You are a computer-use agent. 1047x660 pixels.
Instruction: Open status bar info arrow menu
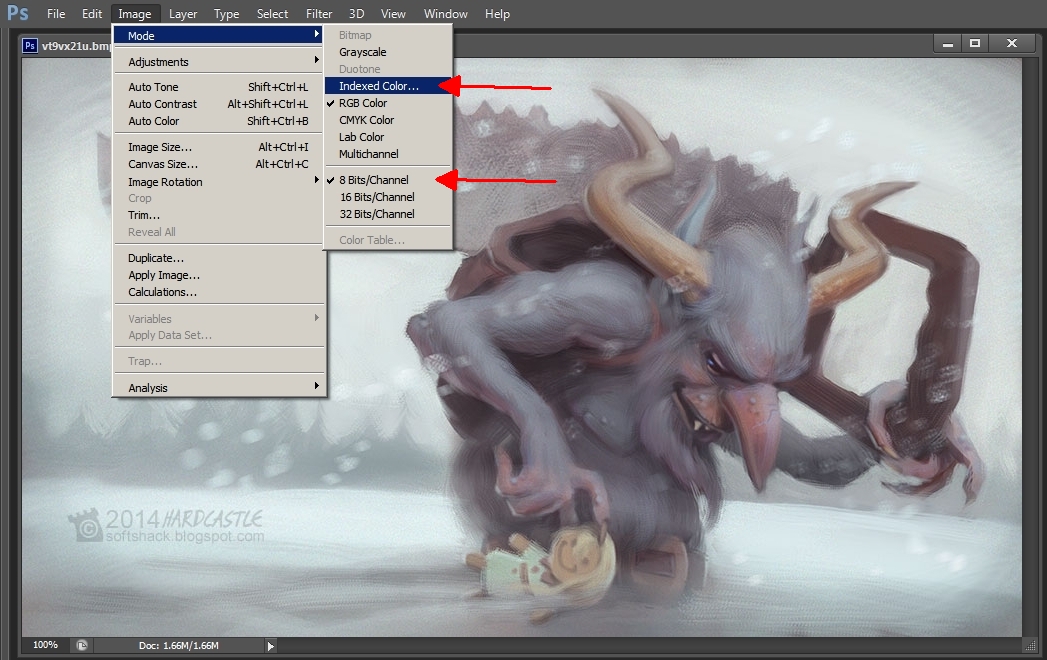click(270, 646)
